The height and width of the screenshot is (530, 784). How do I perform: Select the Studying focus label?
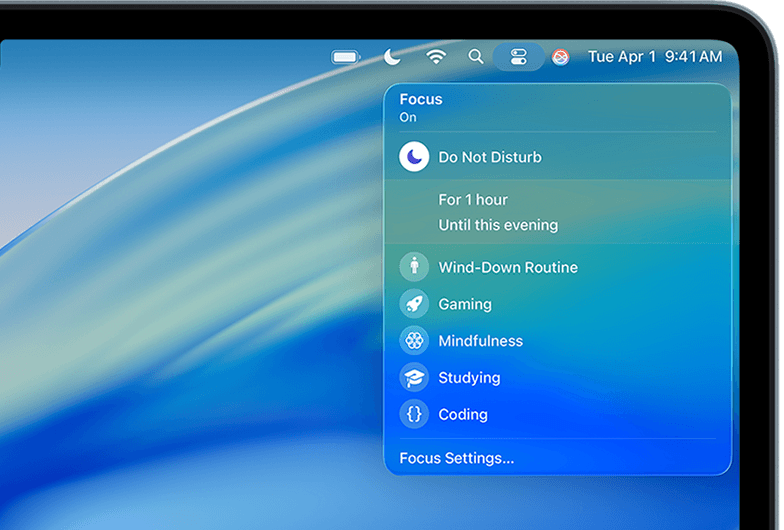[469, 378]
